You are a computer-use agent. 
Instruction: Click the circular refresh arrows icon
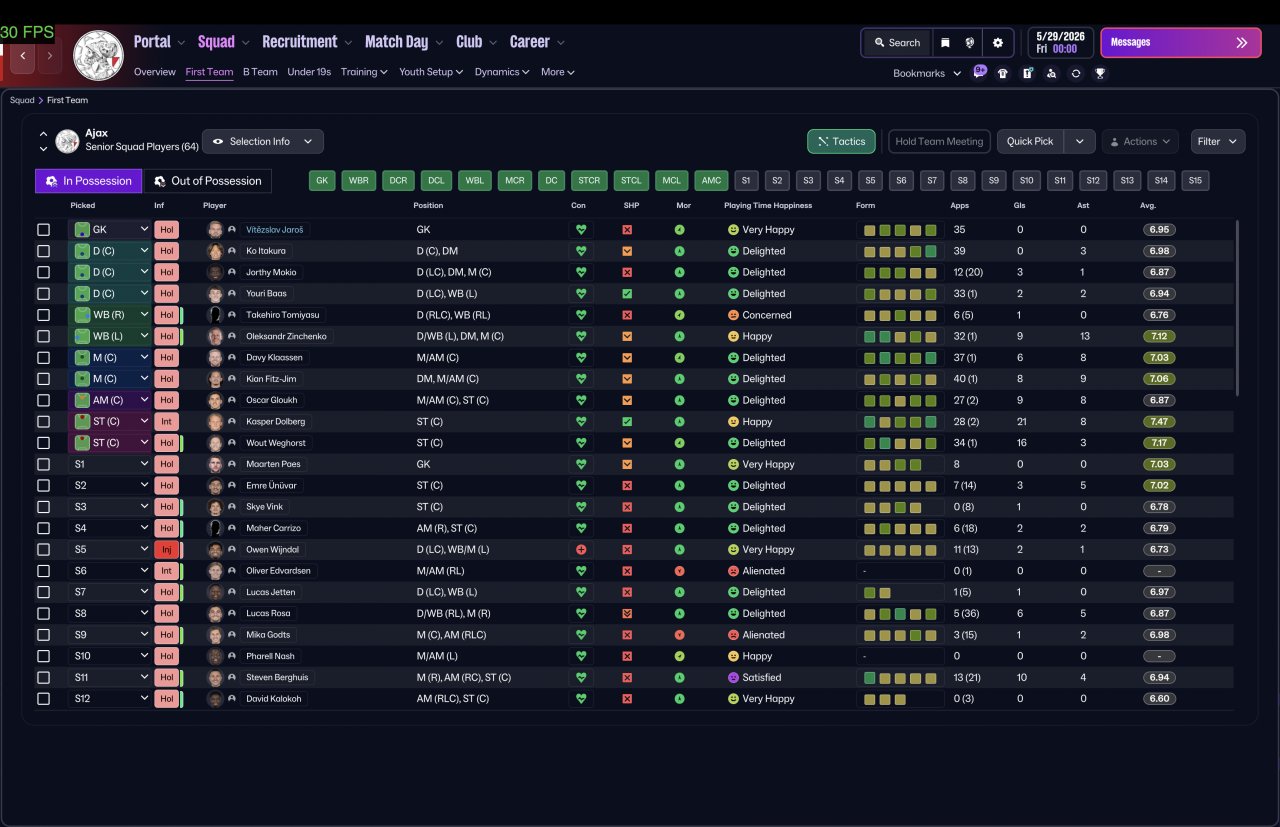1076,73
